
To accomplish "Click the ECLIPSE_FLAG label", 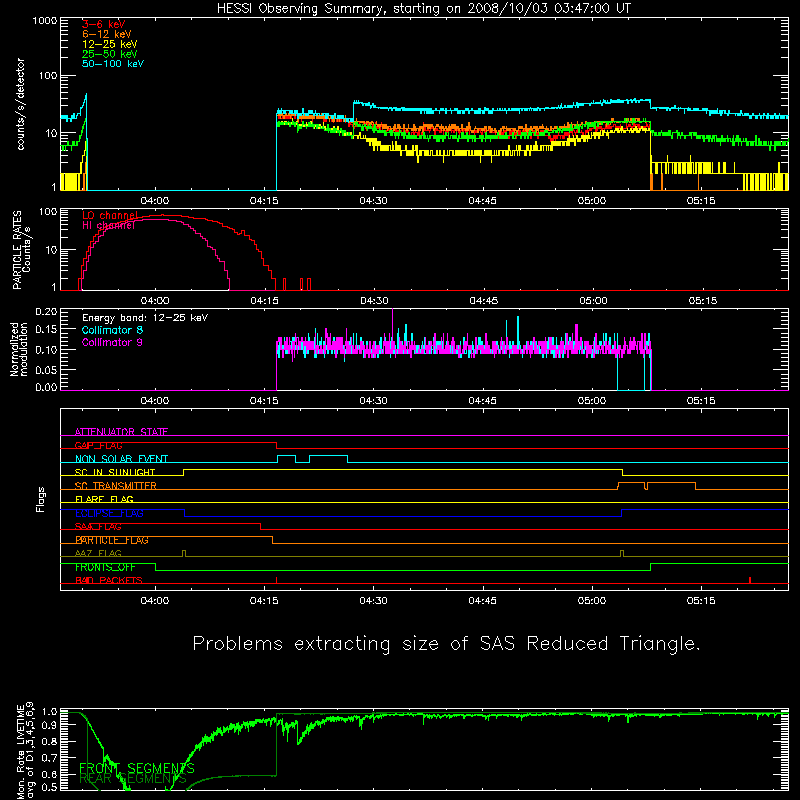I will tap(109, 513).
